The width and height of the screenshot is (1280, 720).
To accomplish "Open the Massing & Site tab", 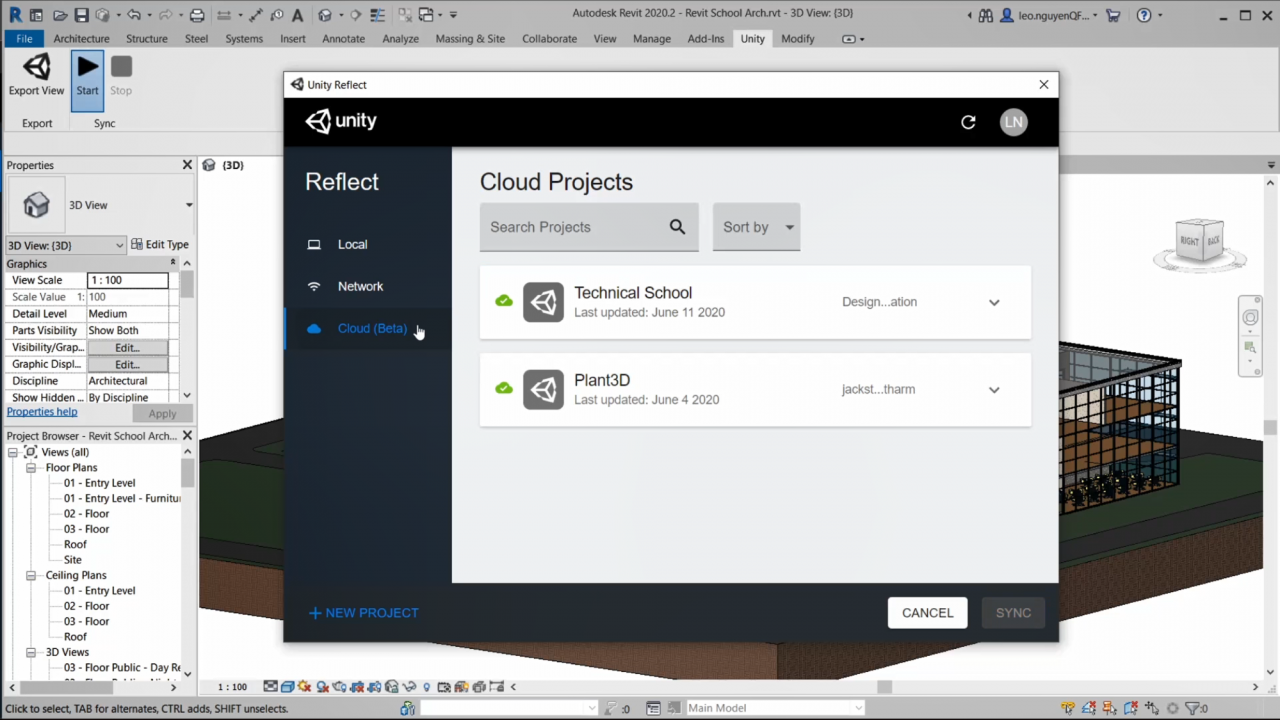I will (x=470, y=38).
